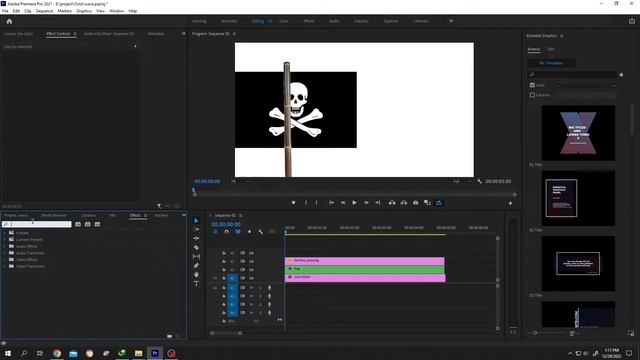This screenshot has height=360, width=640.
Task: Click the Export Frame camera icon
Action: click(x=416, y=203)
